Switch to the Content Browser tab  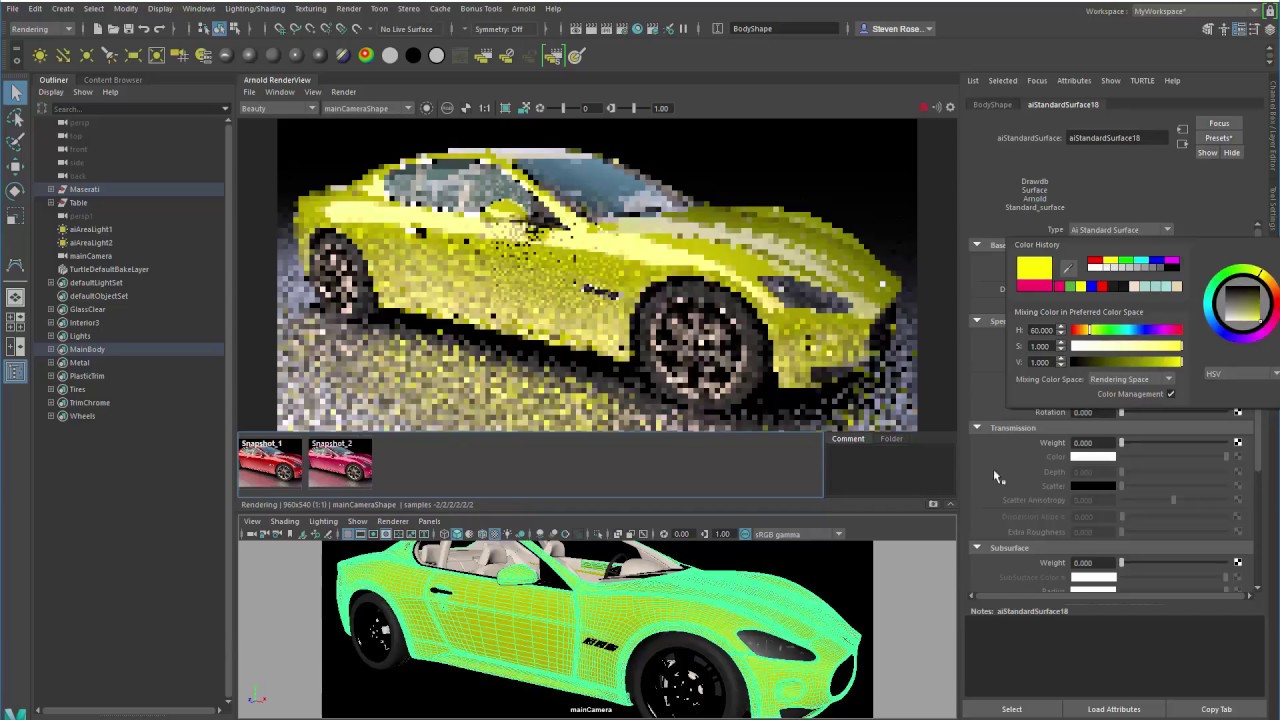[x=113, y=80]
